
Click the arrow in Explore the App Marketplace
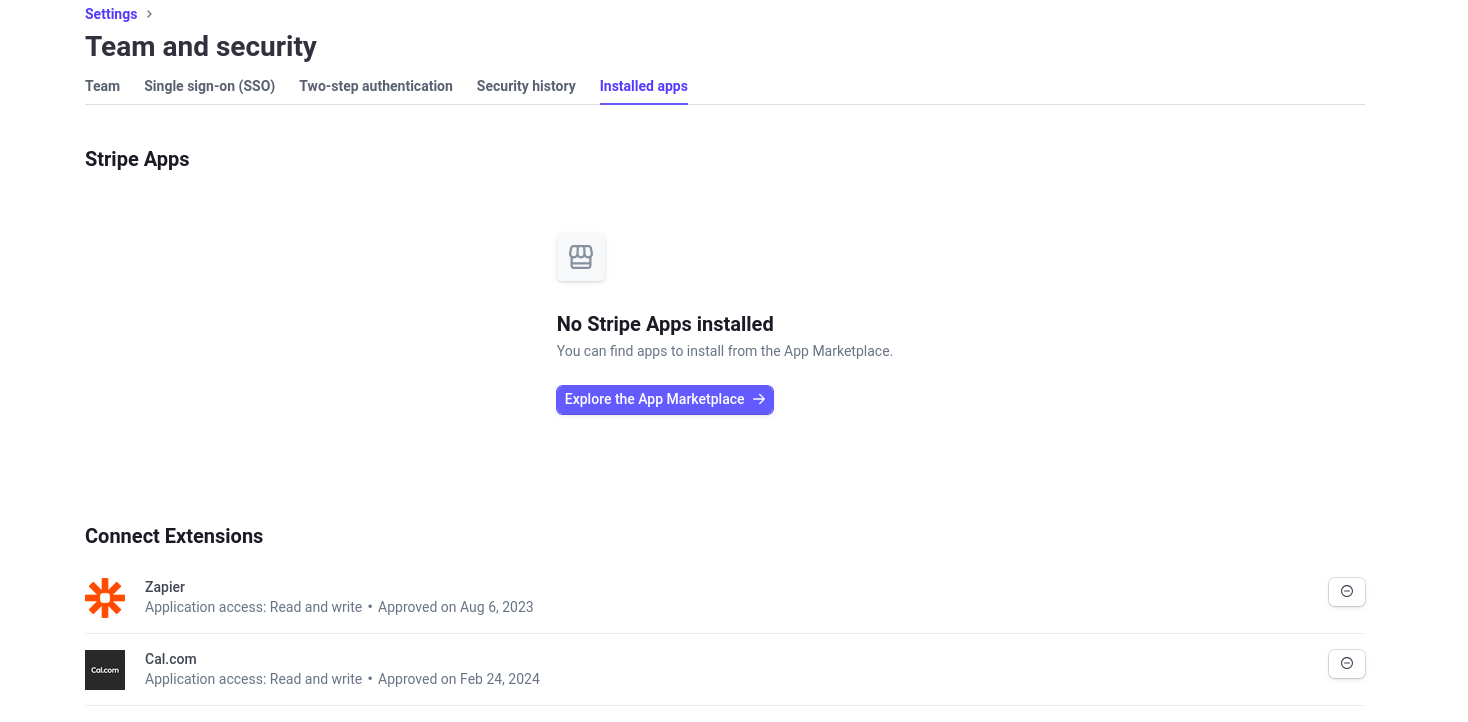point(759,400)
